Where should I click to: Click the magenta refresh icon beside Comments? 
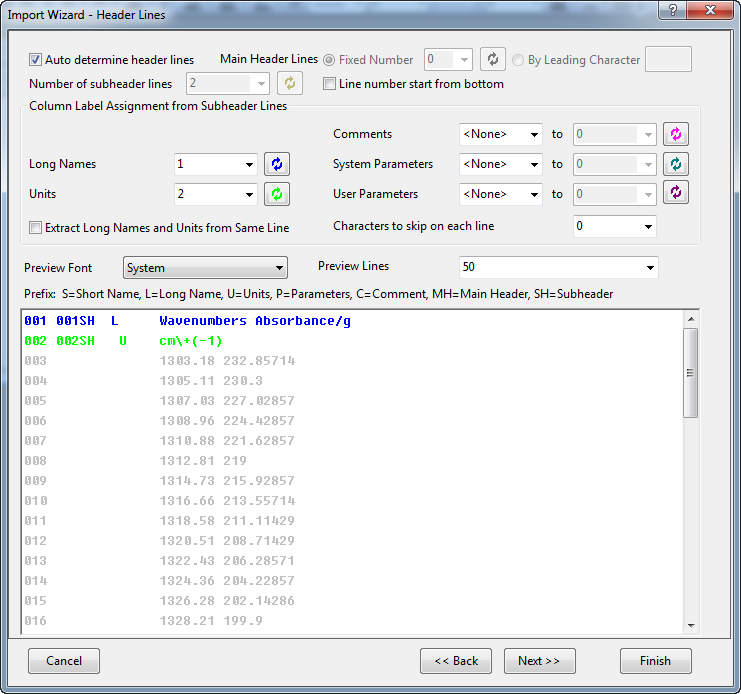pyautogui.click(x=676, y=134)
